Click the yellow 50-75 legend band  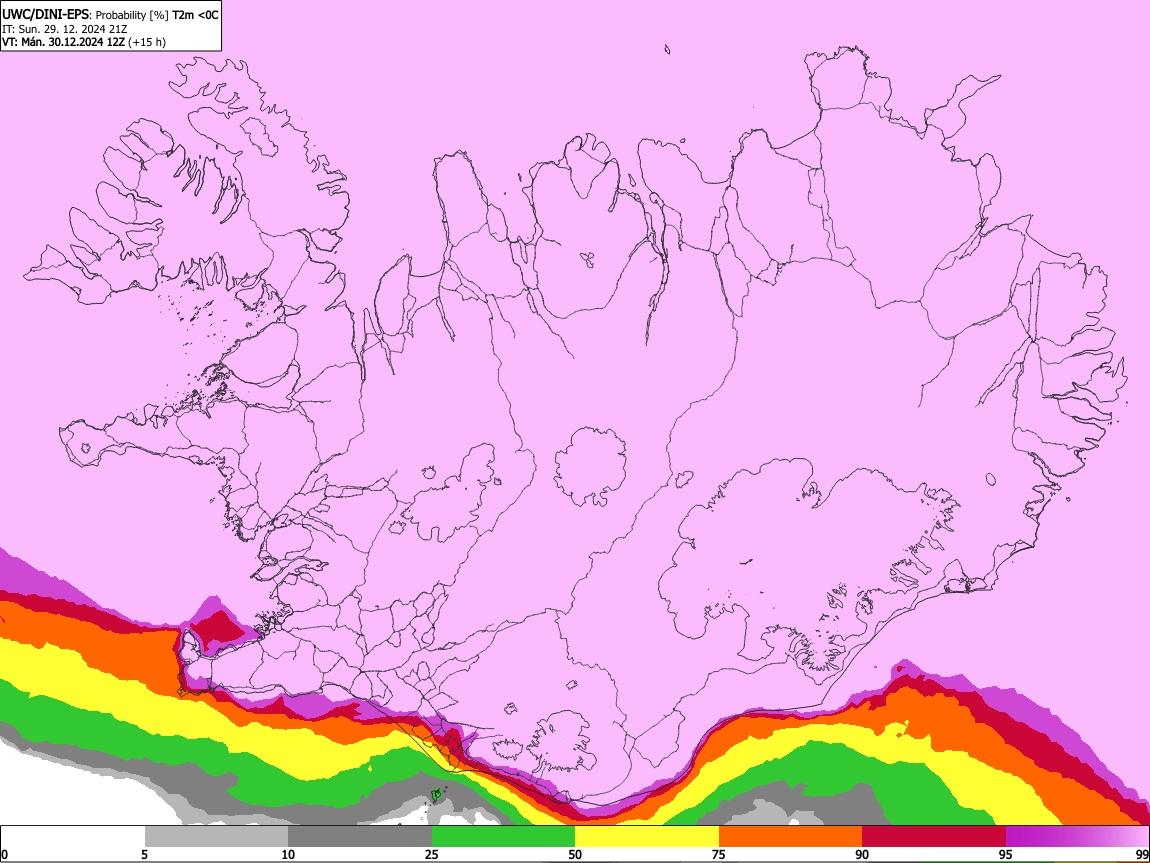coord(647,837)
